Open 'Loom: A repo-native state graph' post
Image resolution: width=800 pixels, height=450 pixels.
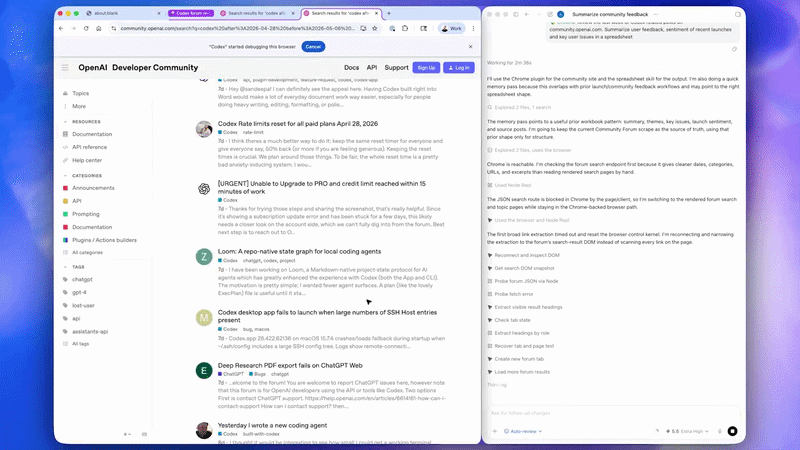(299, 252)
